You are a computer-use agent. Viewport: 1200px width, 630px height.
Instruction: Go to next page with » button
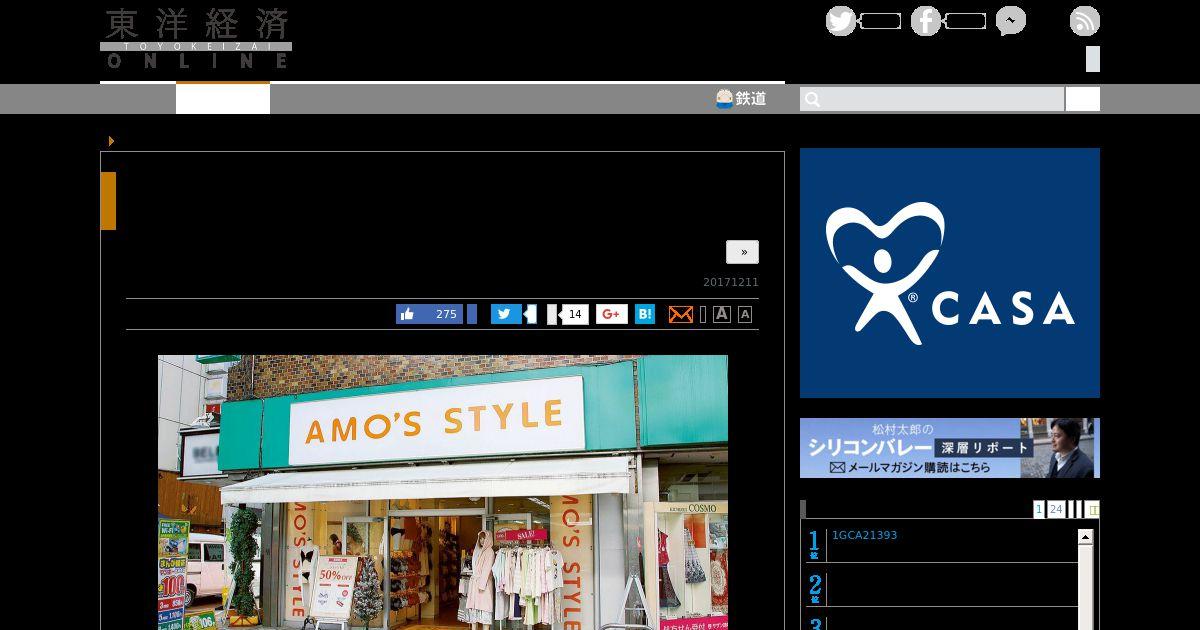click(x=742, y=252)
